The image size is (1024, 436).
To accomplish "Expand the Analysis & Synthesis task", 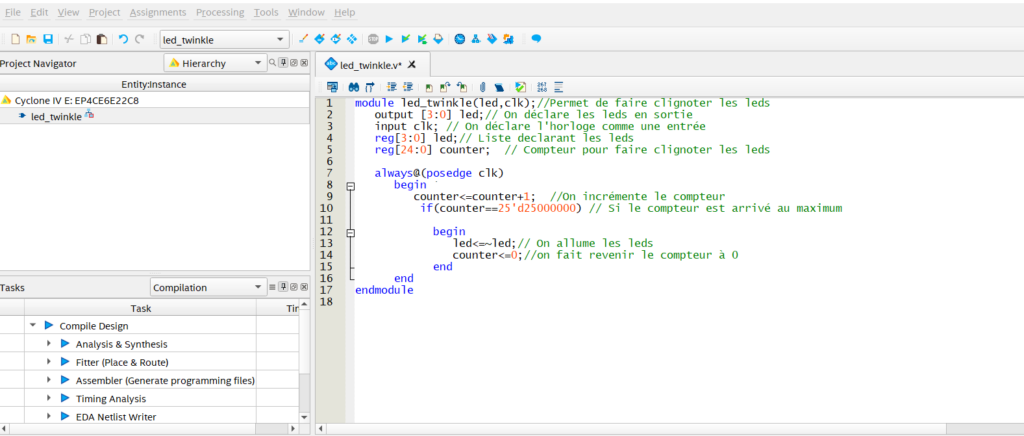I will coord(49,344).
